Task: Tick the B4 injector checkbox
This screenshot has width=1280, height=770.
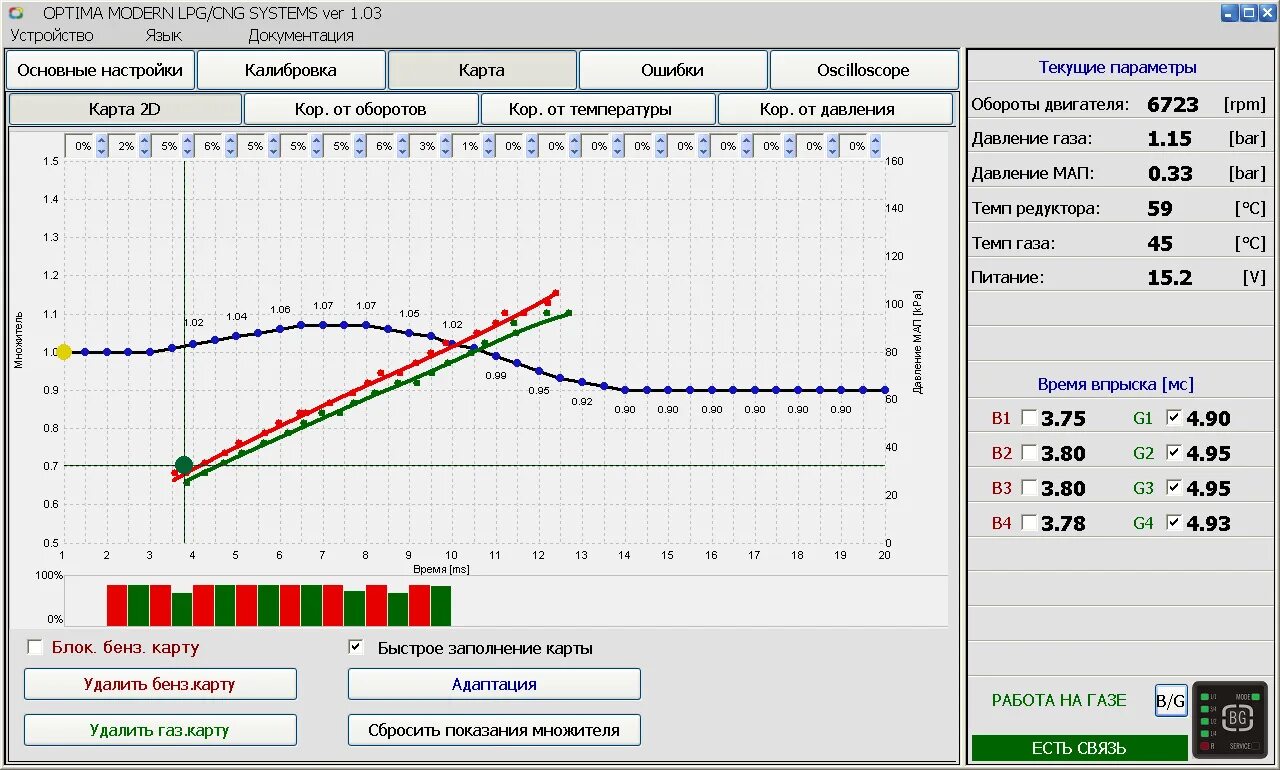Action: coord(1029,523)
